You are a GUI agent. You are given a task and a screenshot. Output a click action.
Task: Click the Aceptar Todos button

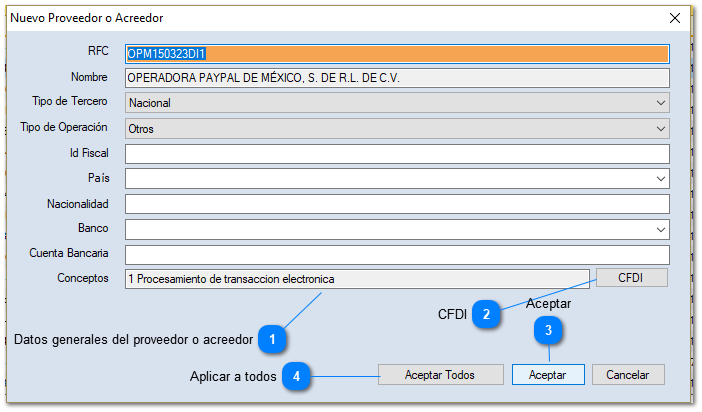[x=440, y=375]
